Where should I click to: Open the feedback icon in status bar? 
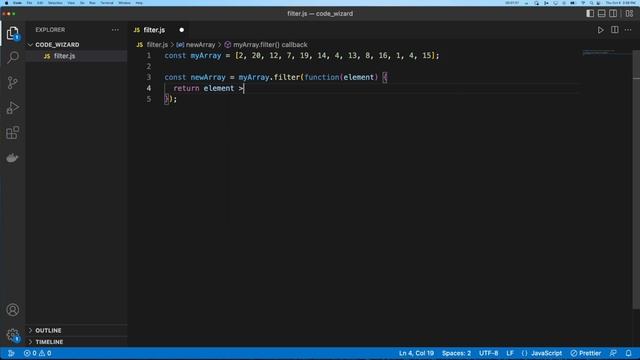point(613,353)
